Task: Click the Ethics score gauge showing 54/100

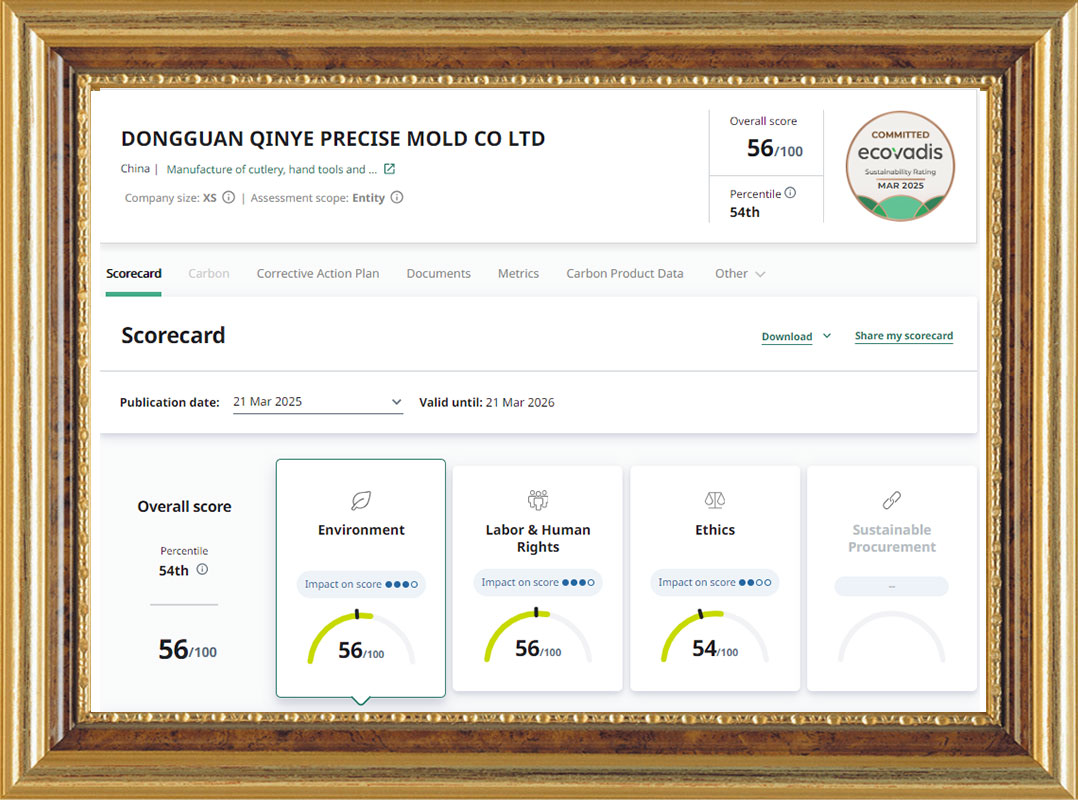Action: 715,636
